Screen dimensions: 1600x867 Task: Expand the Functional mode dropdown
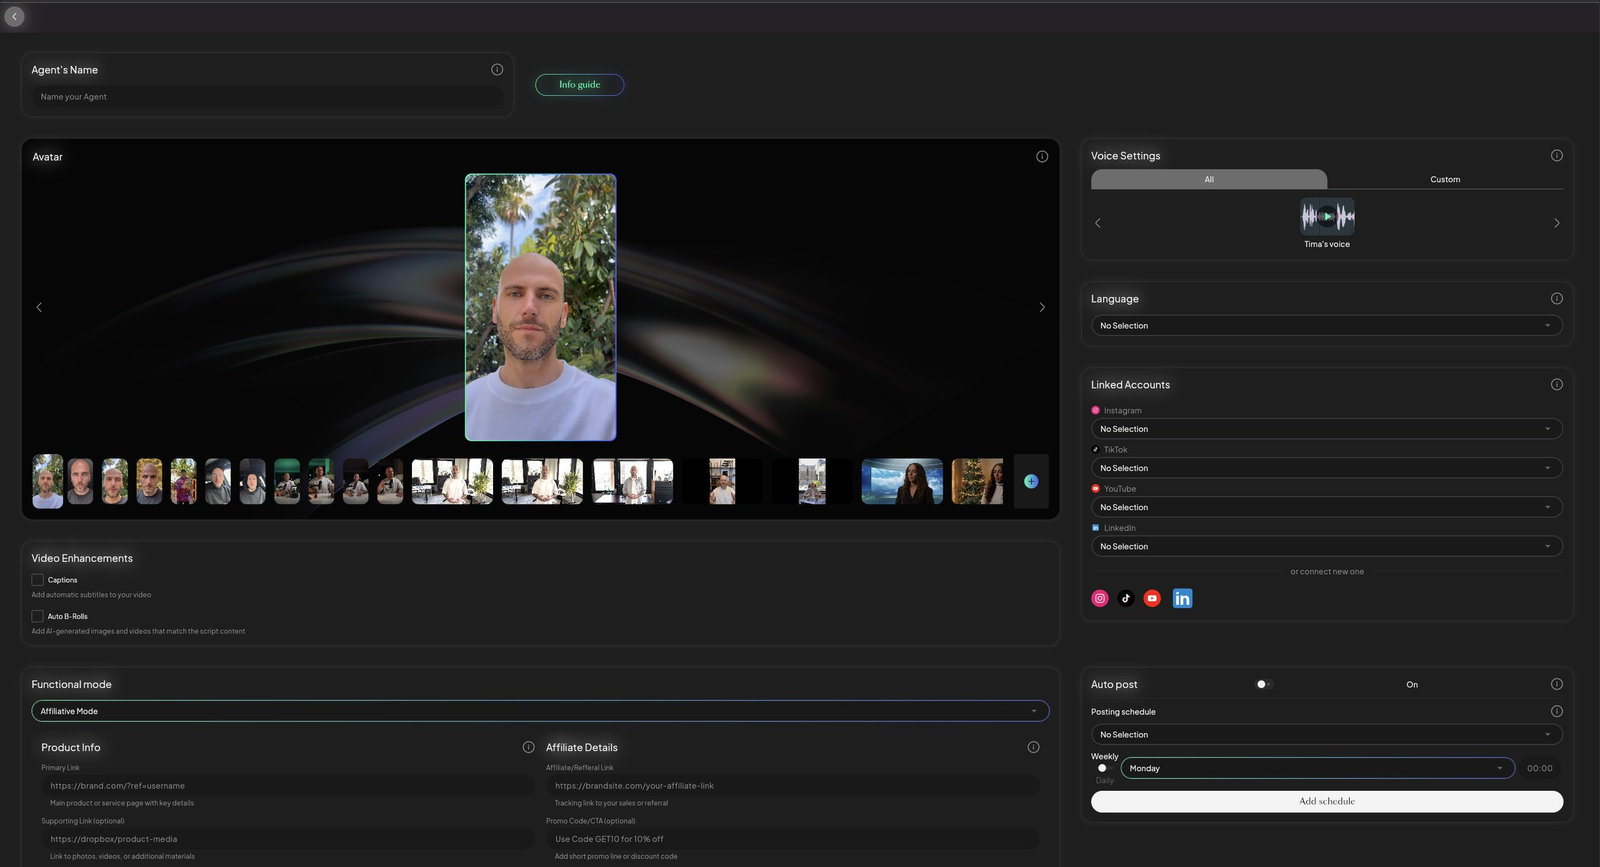540,711
